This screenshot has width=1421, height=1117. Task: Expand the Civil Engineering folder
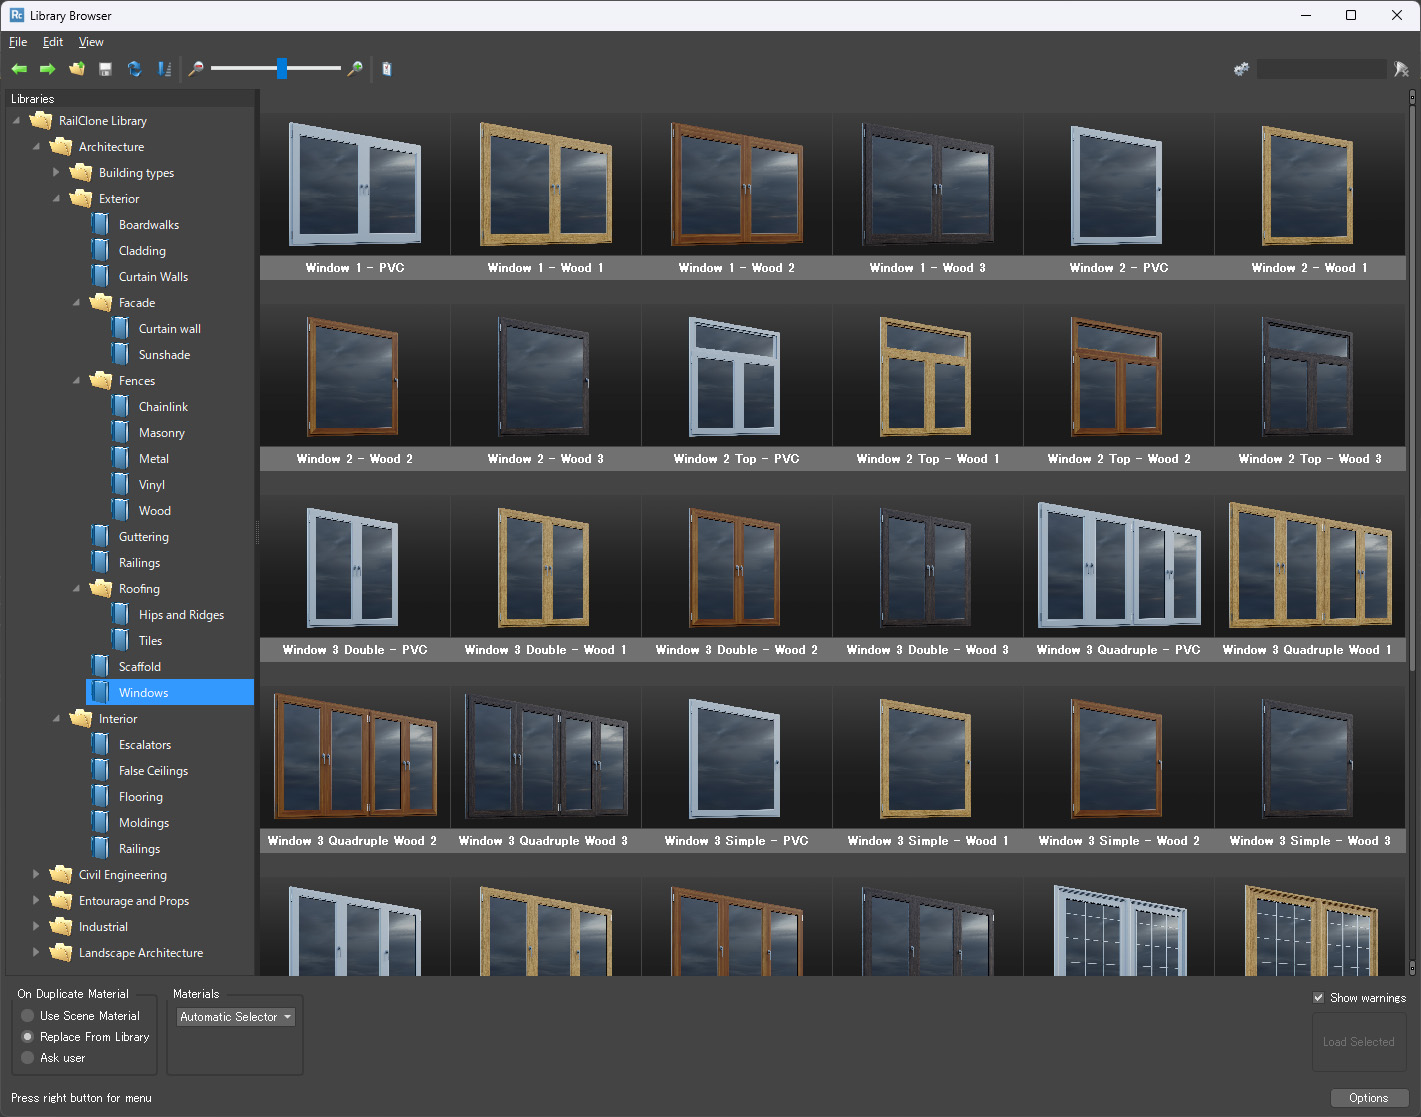[36, 875]
